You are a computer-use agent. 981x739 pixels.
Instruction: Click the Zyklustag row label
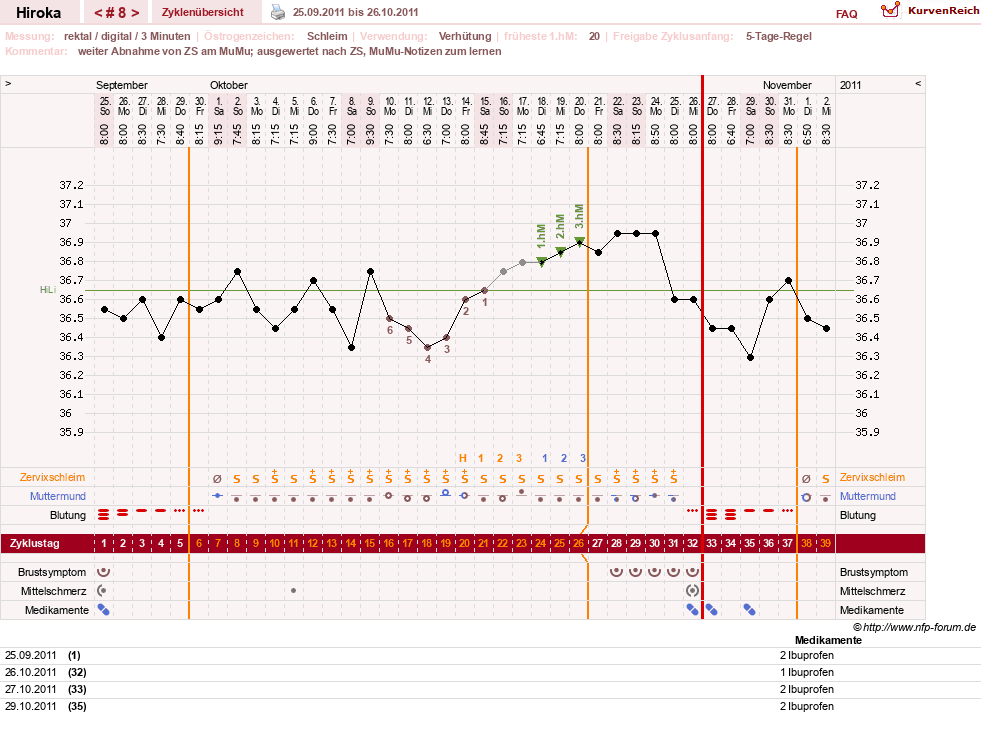click(x=34, y=543)
